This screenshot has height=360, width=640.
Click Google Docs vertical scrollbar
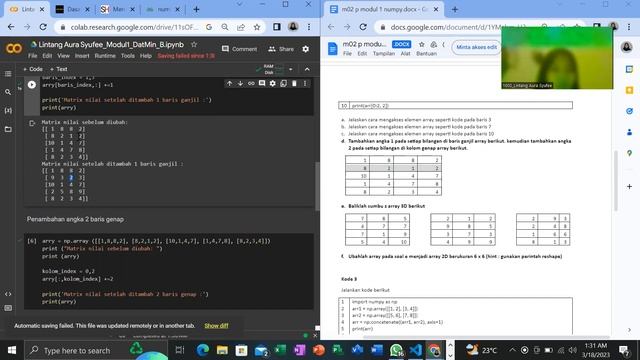[616, 180]
